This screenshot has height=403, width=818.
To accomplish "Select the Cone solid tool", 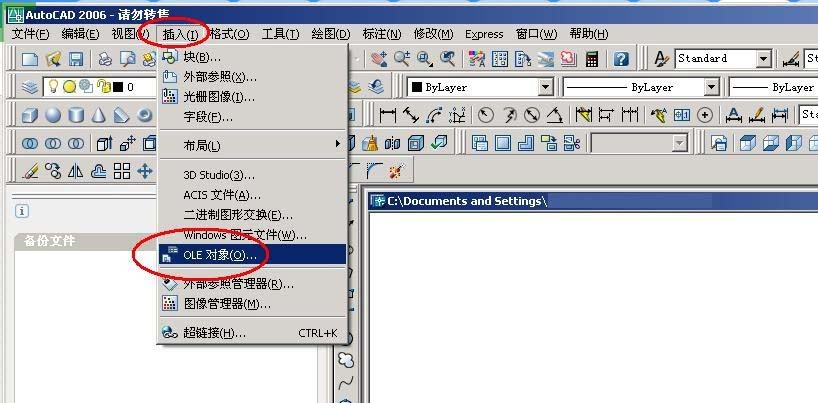I will coord(99,115).
